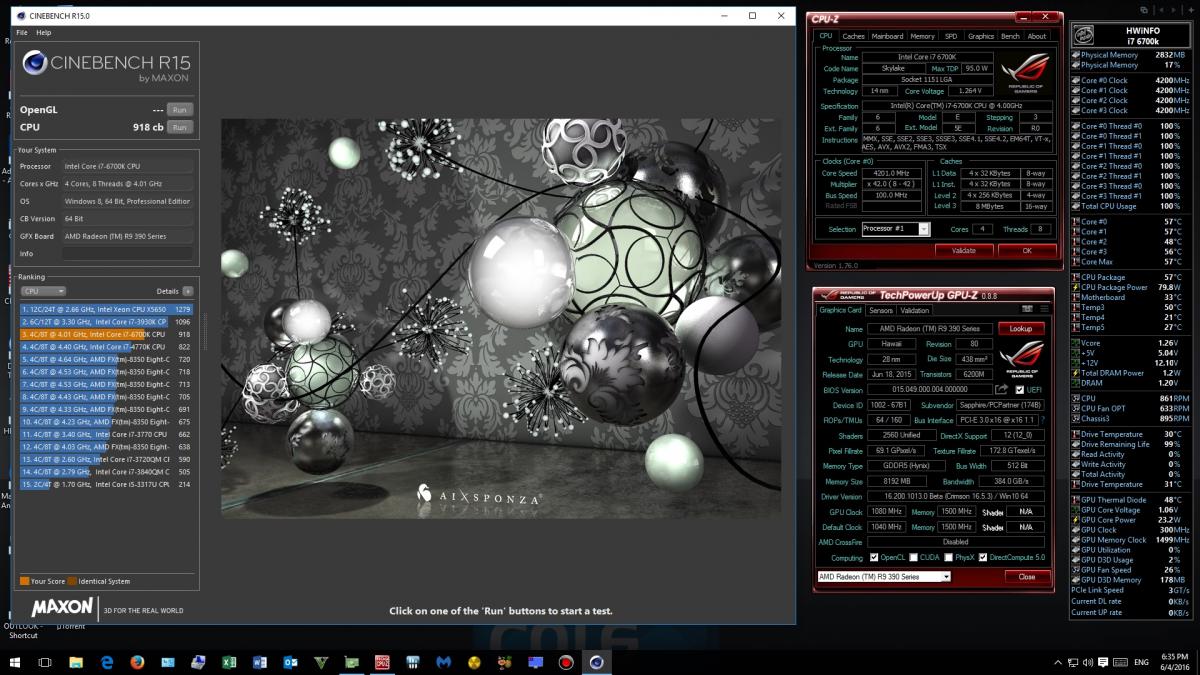The image size is (1200, 675).
Task: Open the GPU-Z hamburger menu icon
Action: click(x=1044, y=309)
